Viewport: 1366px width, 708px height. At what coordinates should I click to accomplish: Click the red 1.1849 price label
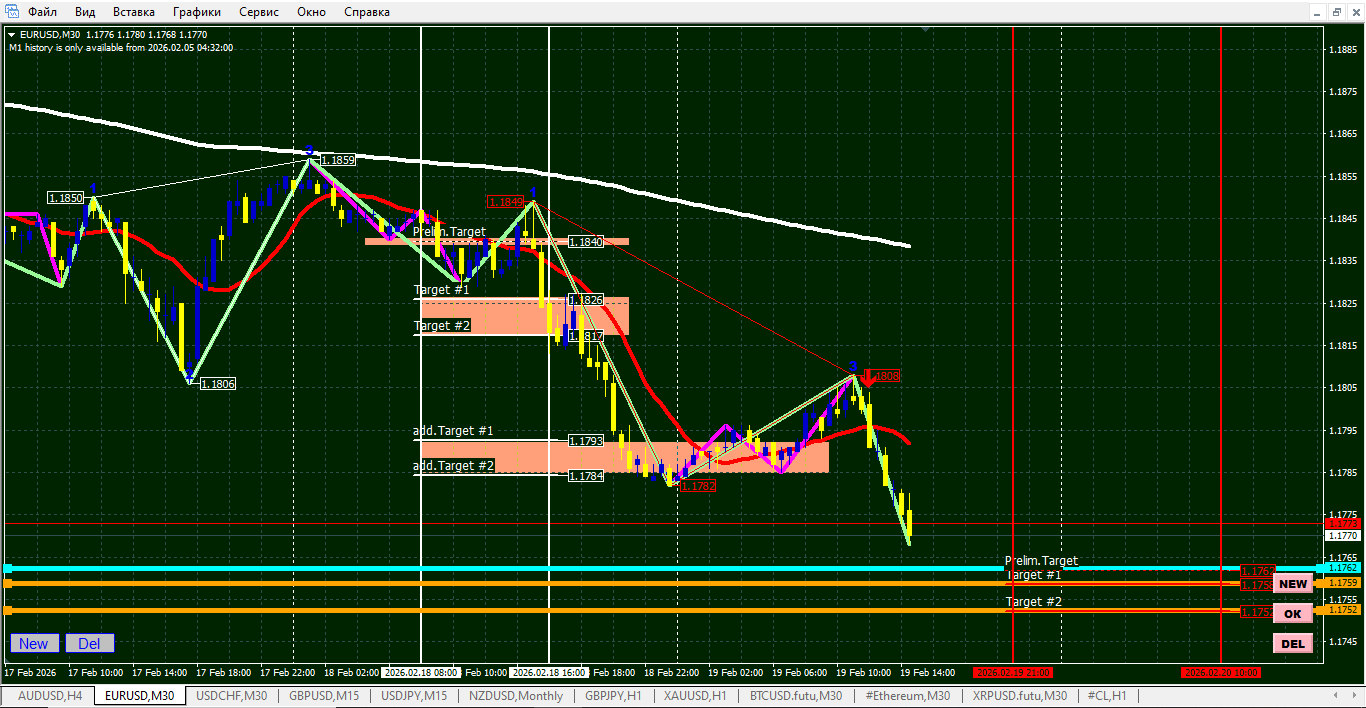pyautogui.click(x=505, y=201)
